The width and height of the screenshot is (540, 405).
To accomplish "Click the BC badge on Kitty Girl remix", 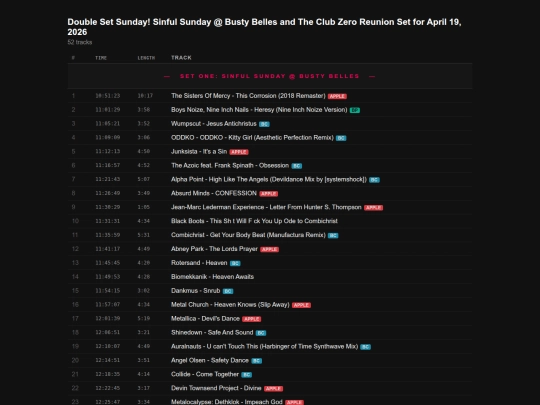I will coord(341,138).
